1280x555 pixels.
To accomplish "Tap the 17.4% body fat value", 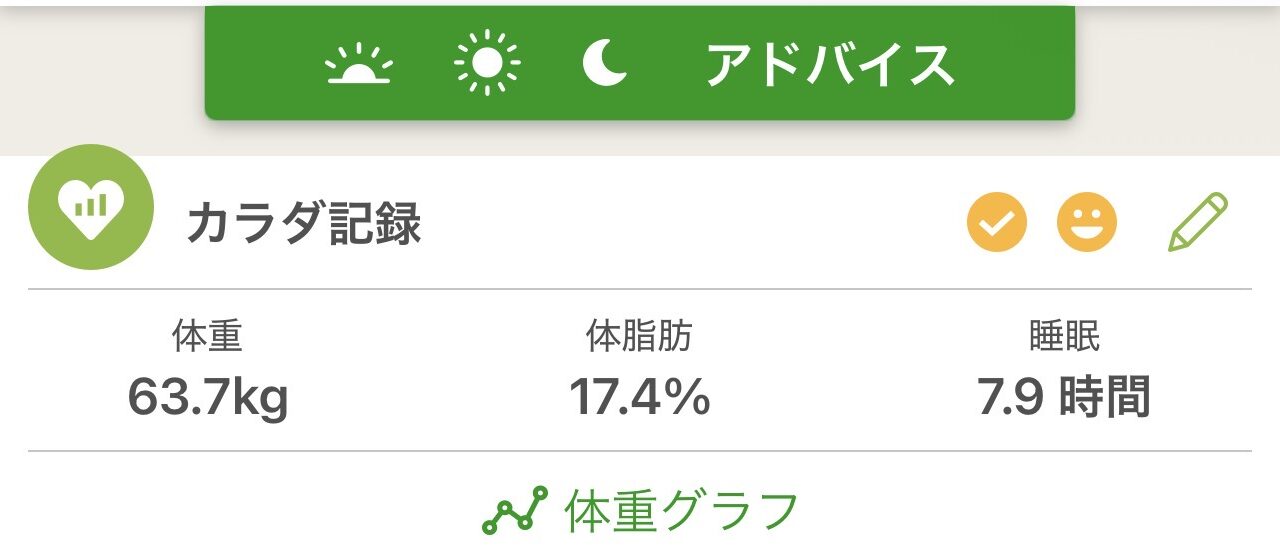I will coord(640,397).
